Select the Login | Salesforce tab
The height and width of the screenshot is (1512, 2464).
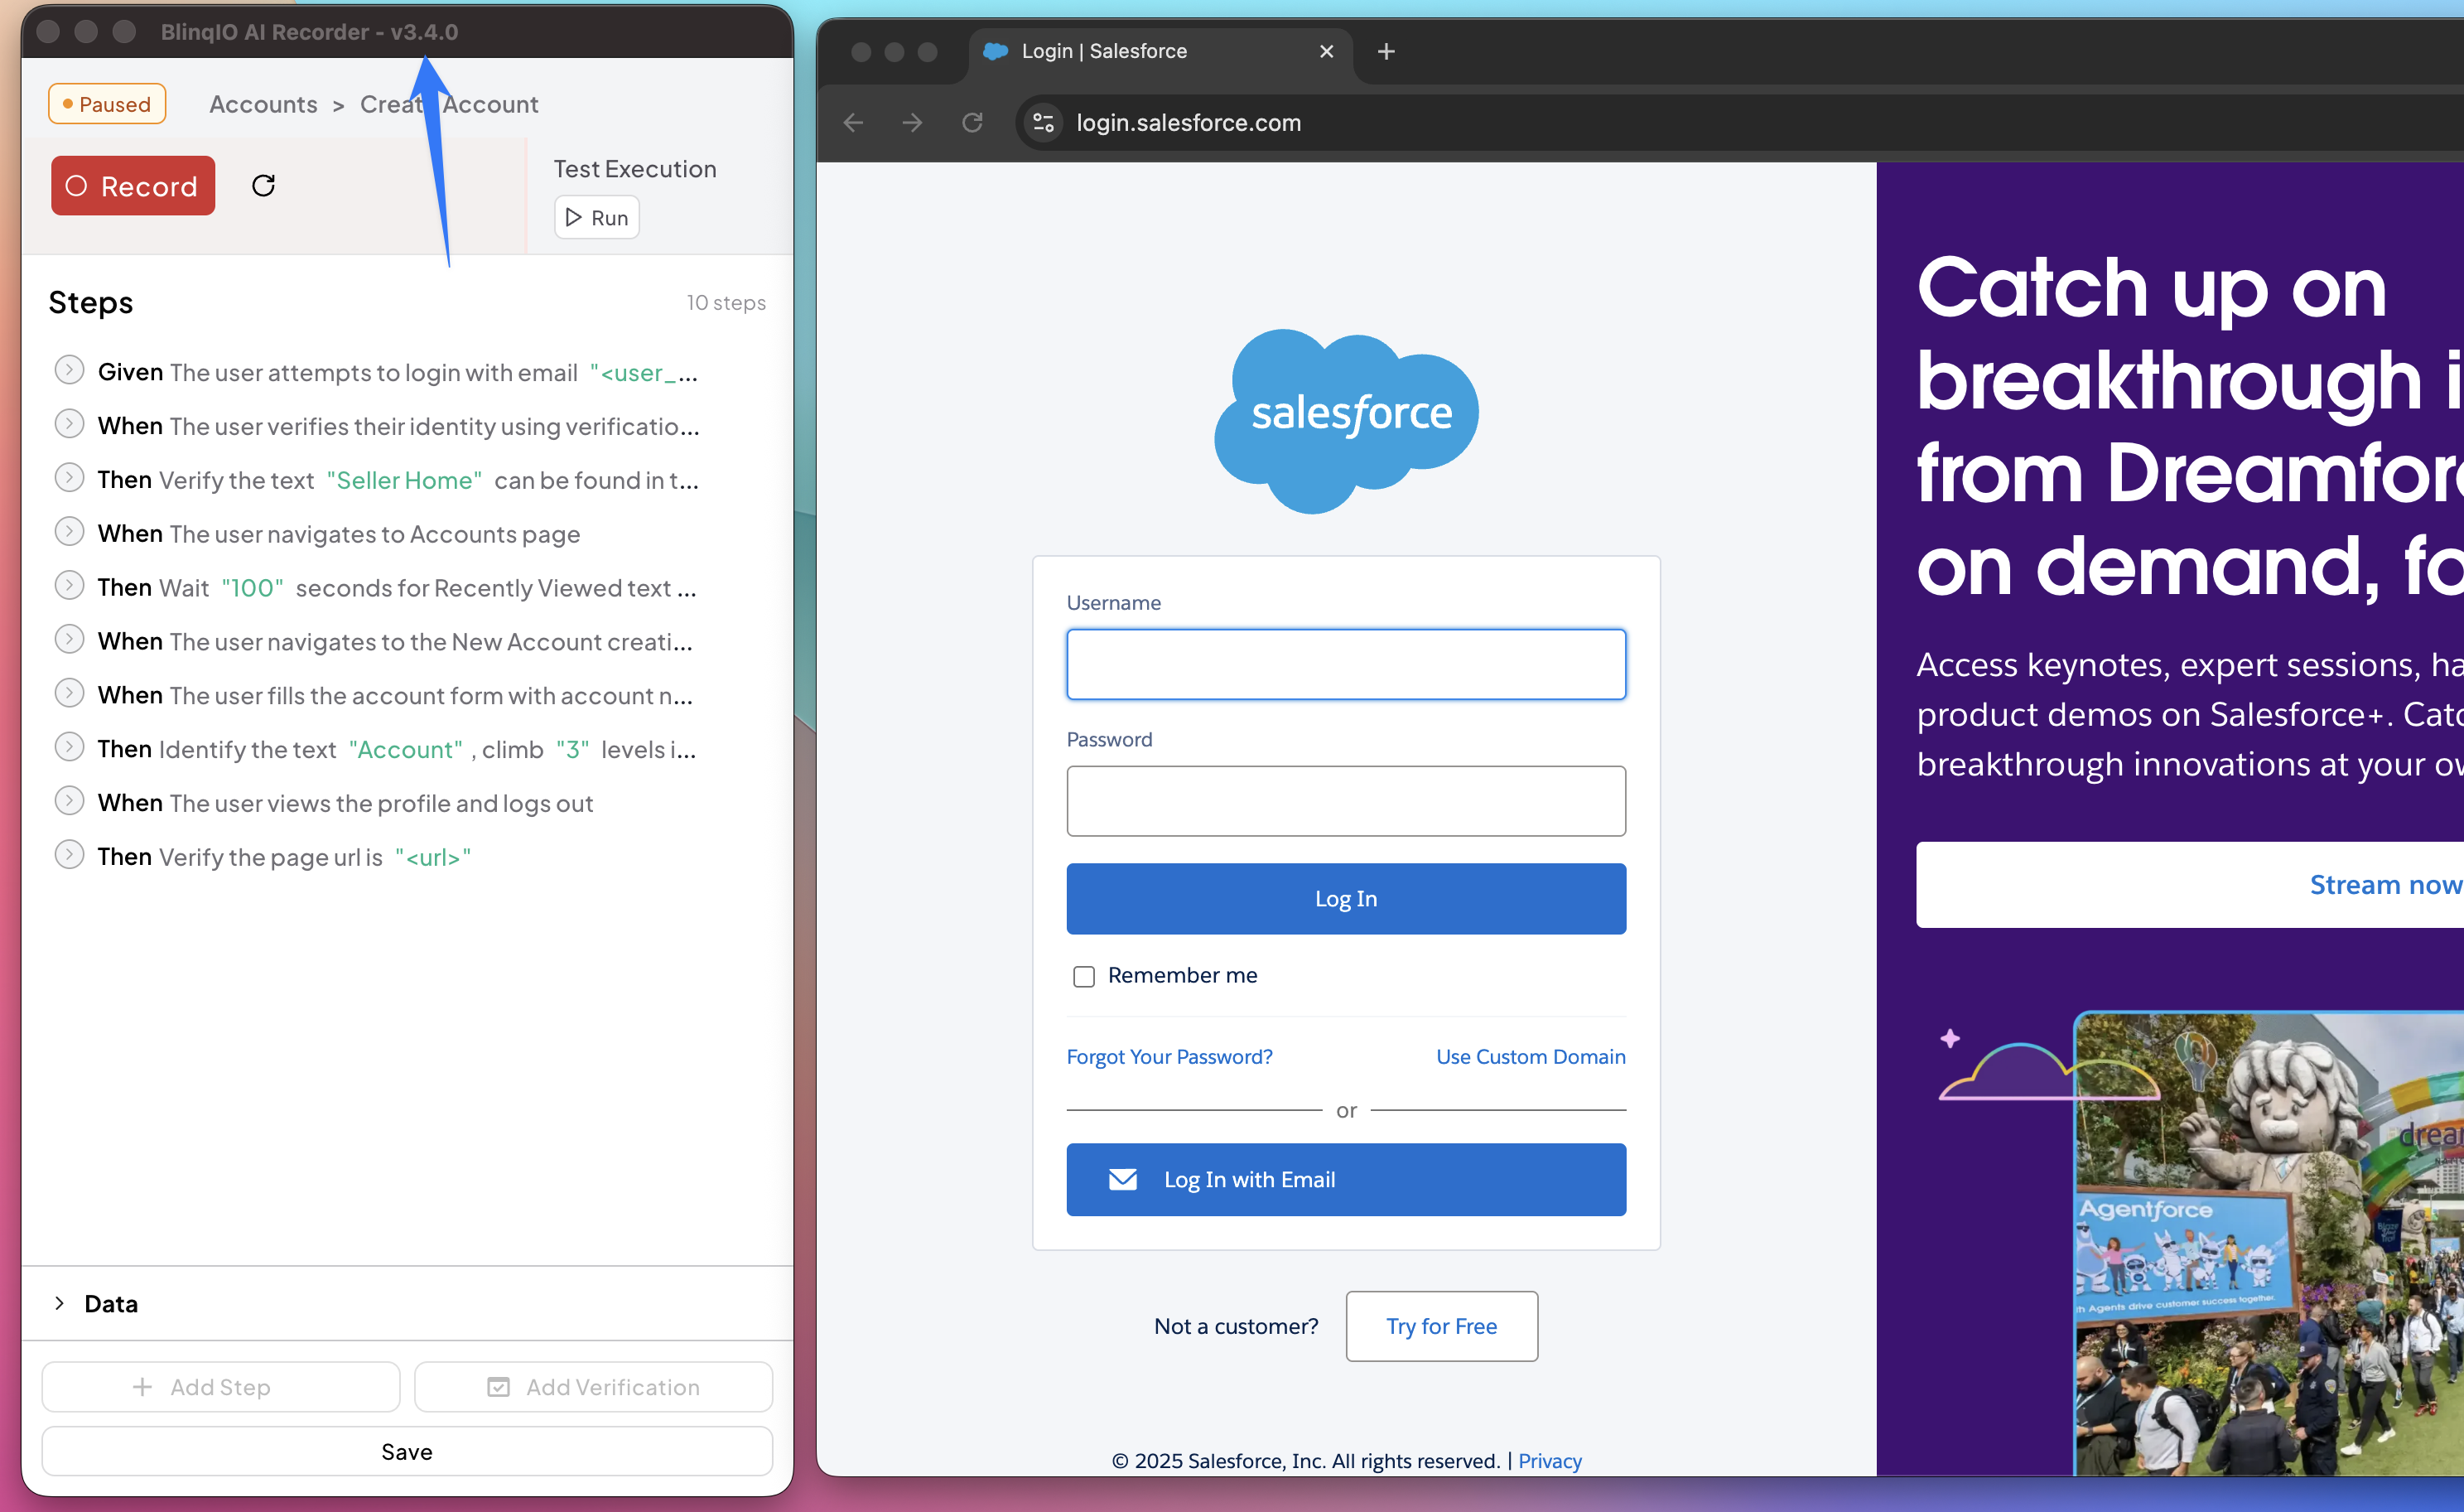tap(1104, 51)
